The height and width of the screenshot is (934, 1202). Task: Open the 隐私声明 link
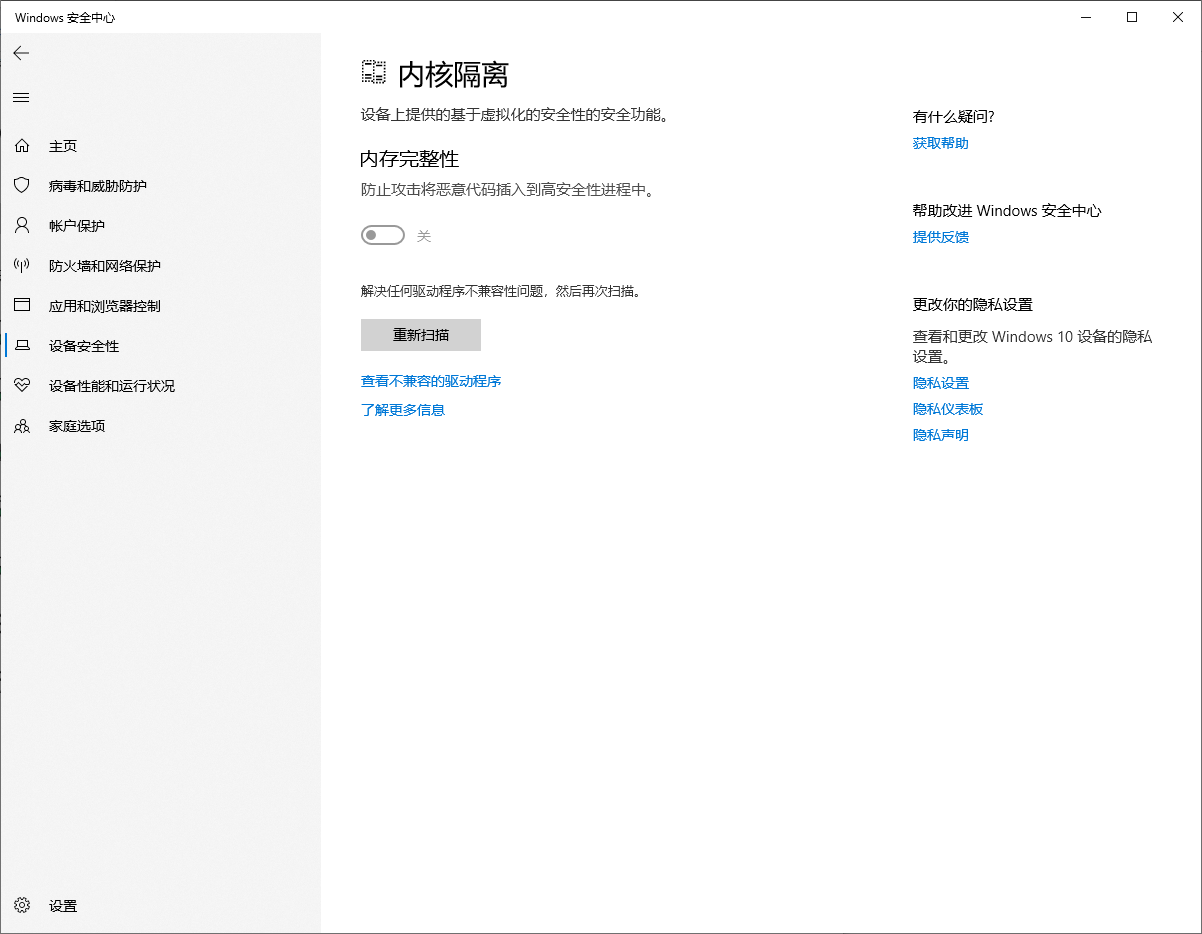941,436
